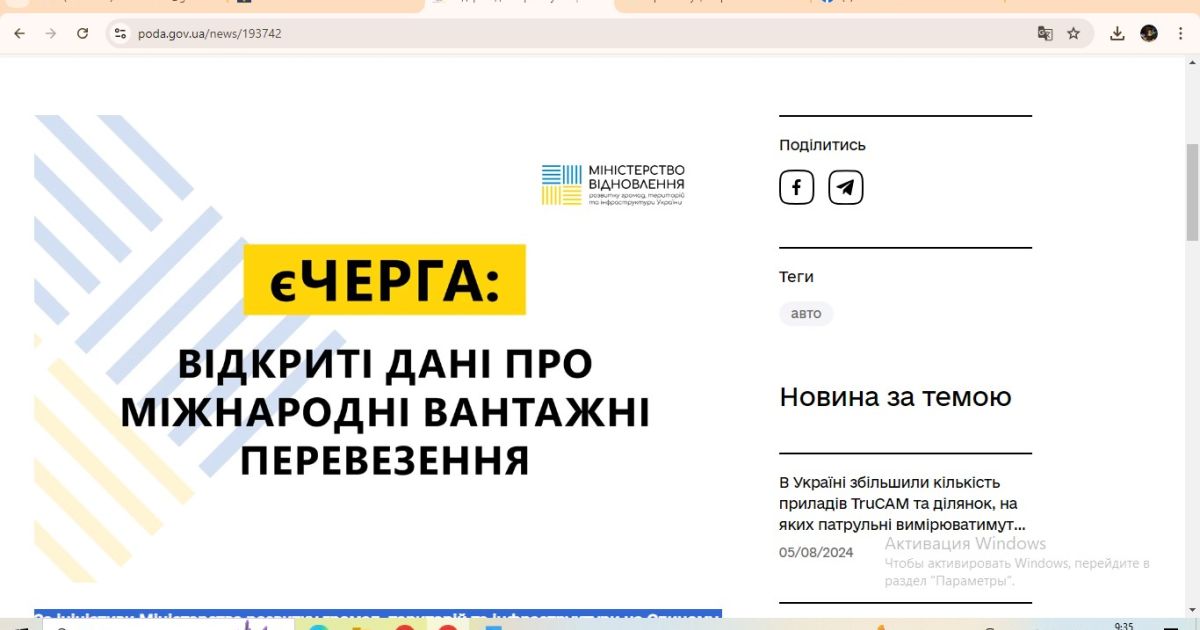The width and height of the screenshot is (1200, 630).
Task: Click the "авто" tag
Action: pyautogui.click(x=806, y=314)
